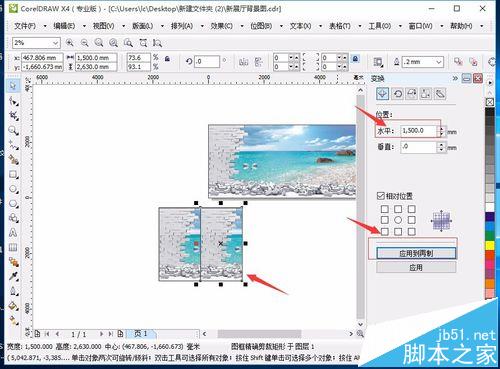The height and width of the screenshot is (369, 500).
Task: Click the Zoom In toolbar icon
Action: [x=69, y=43]
